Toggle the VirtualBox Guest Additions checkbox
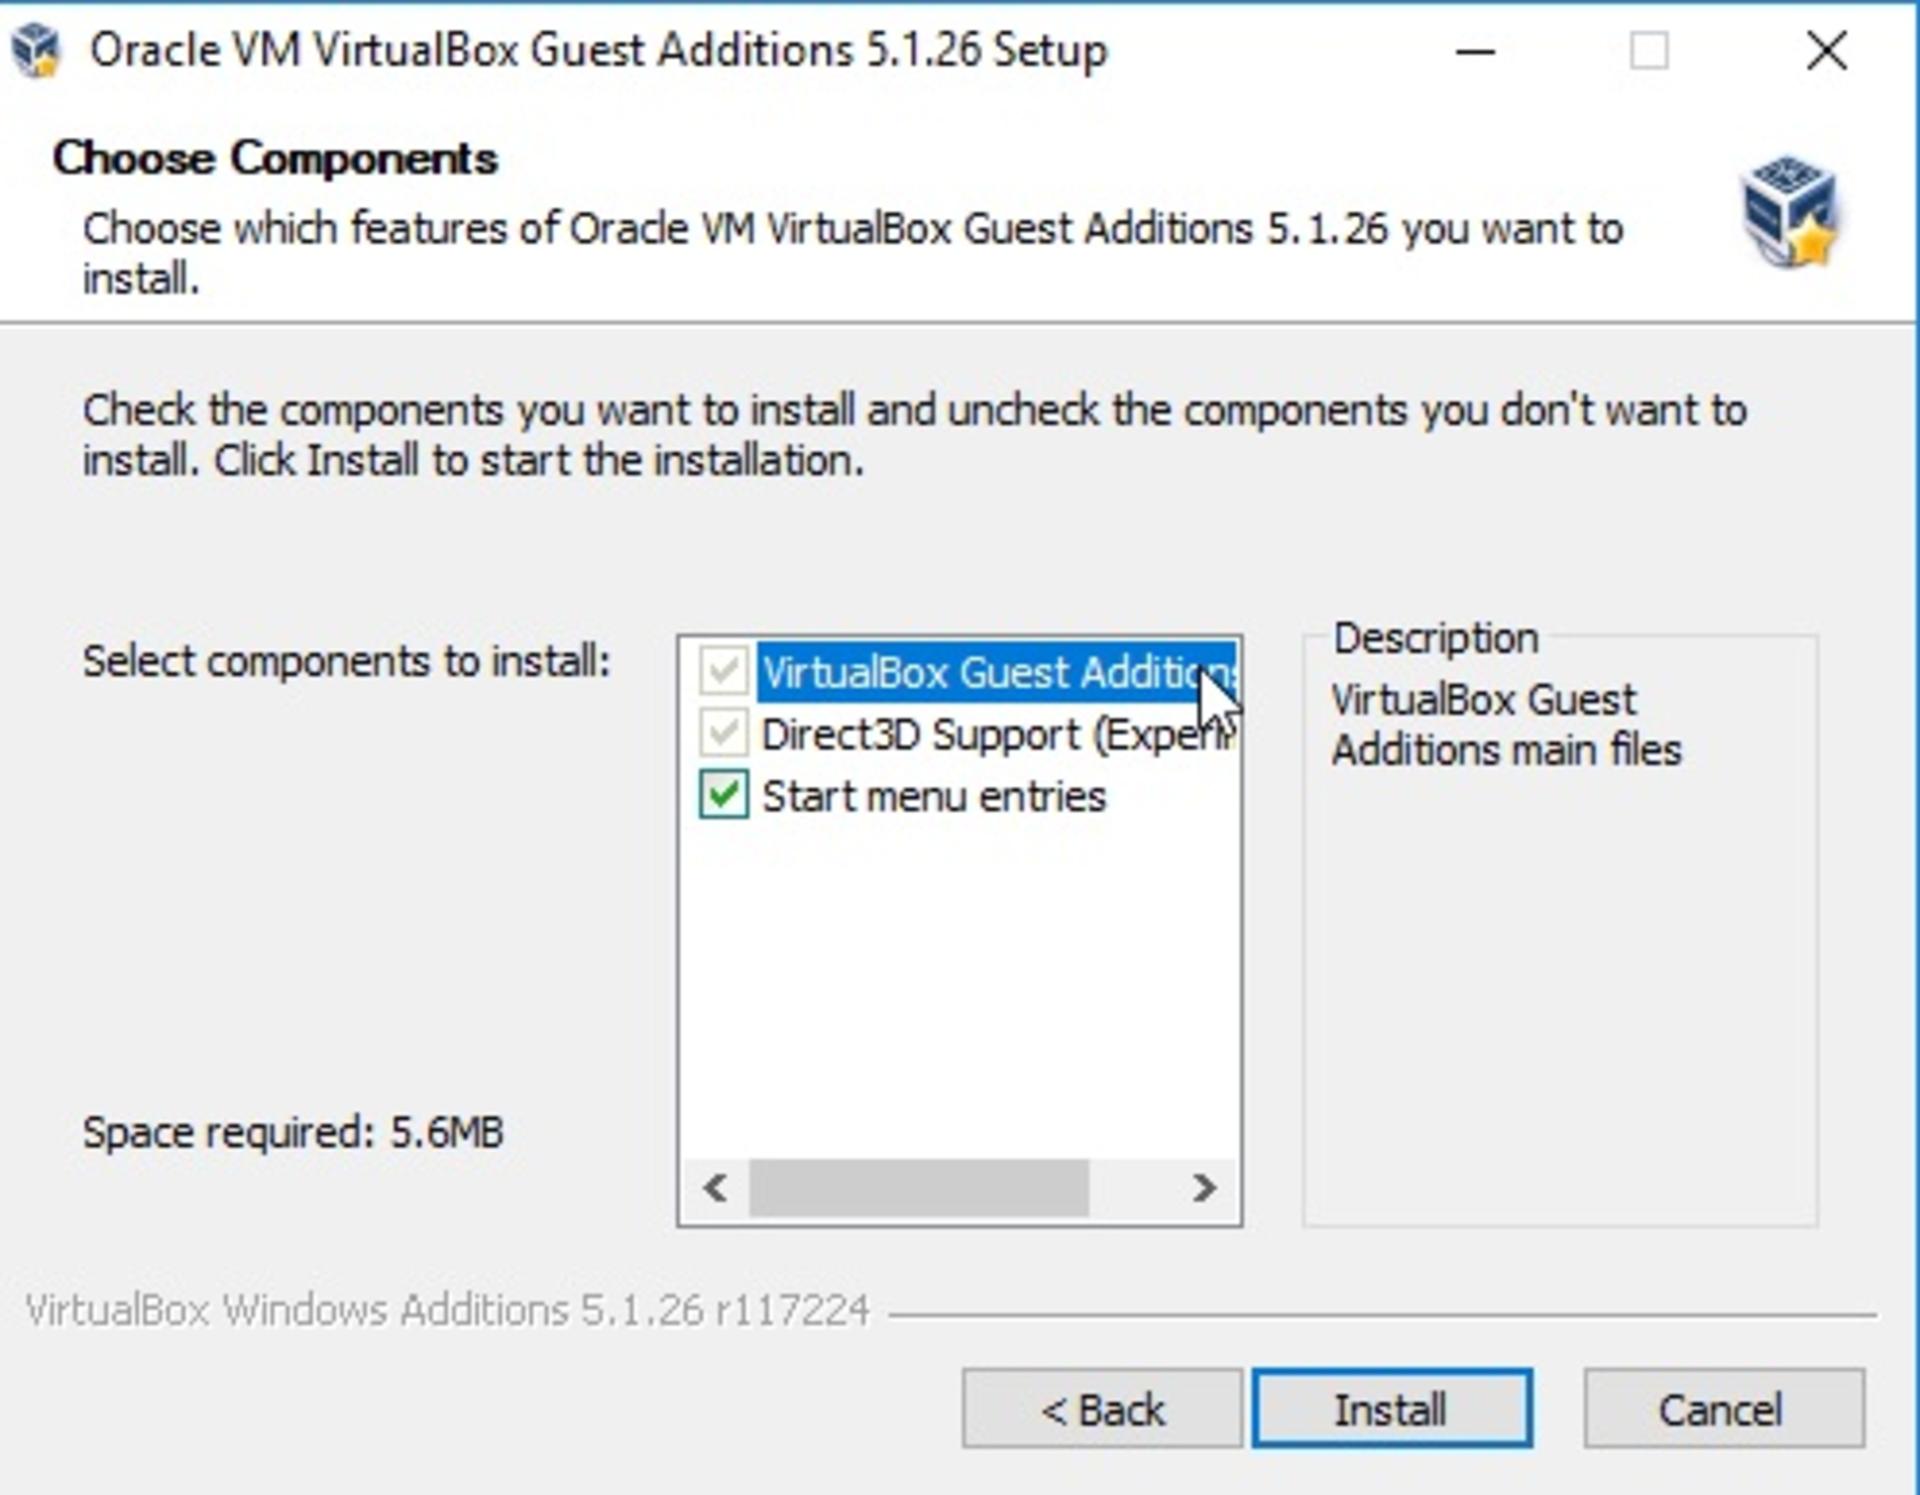The width and height of the screenshot is (1920, 1495). tap(723, 671)
